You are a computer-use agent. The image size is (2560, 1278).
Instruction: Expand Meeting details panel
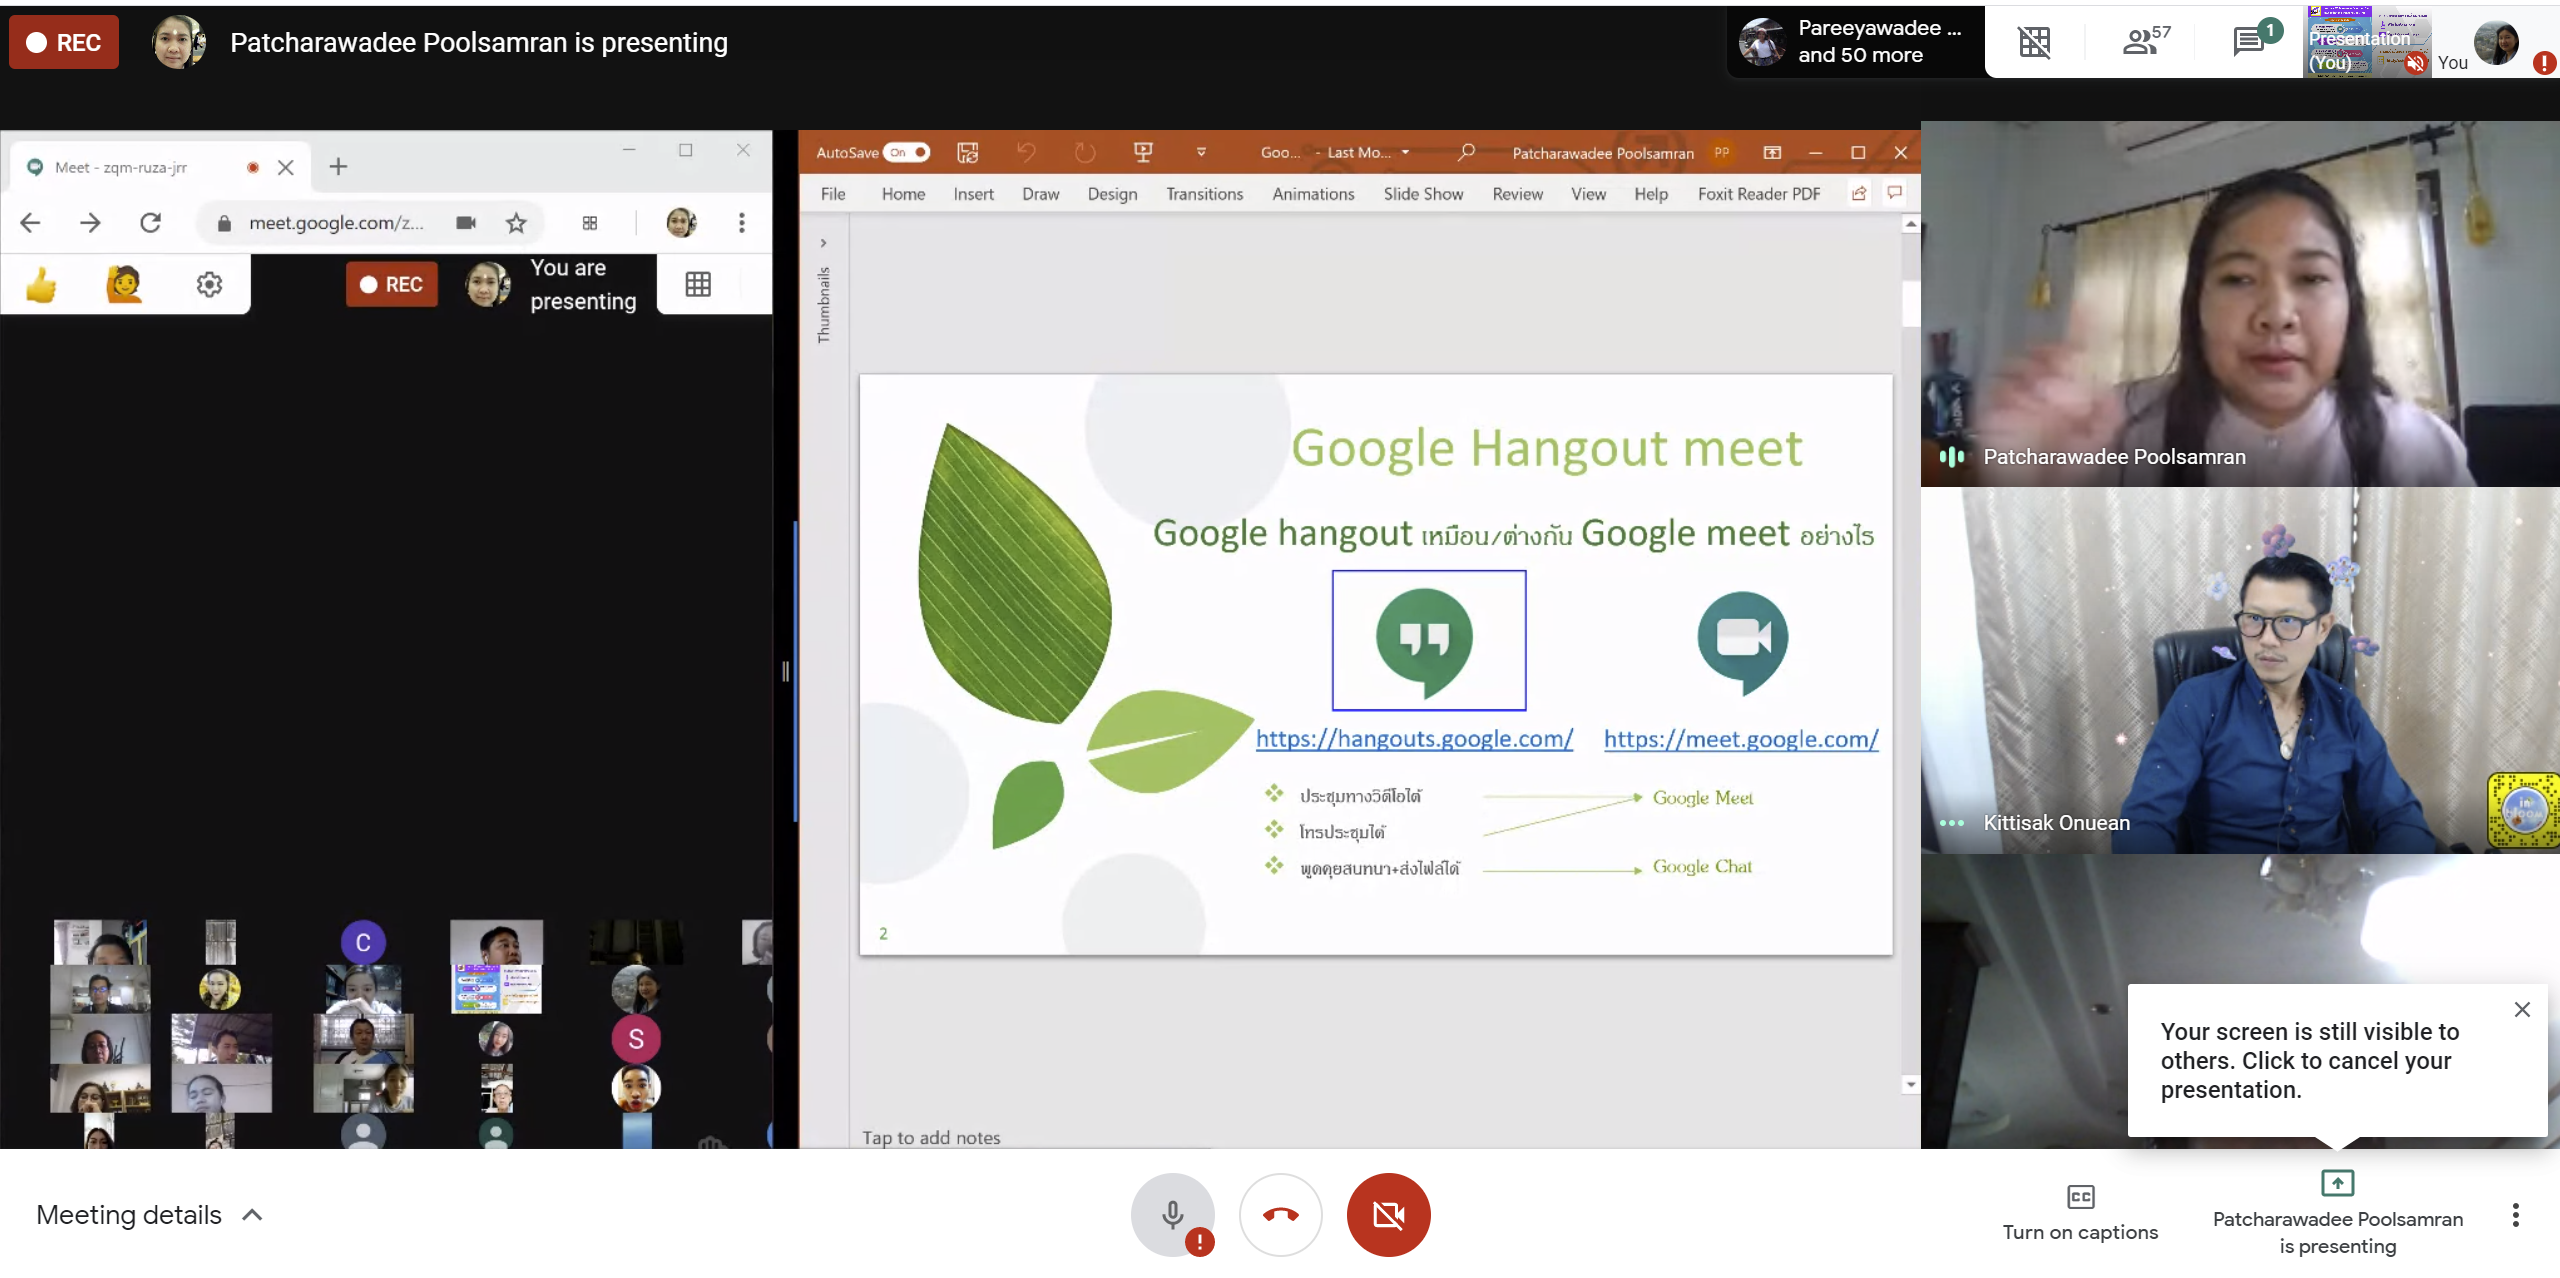point(148,1214)
